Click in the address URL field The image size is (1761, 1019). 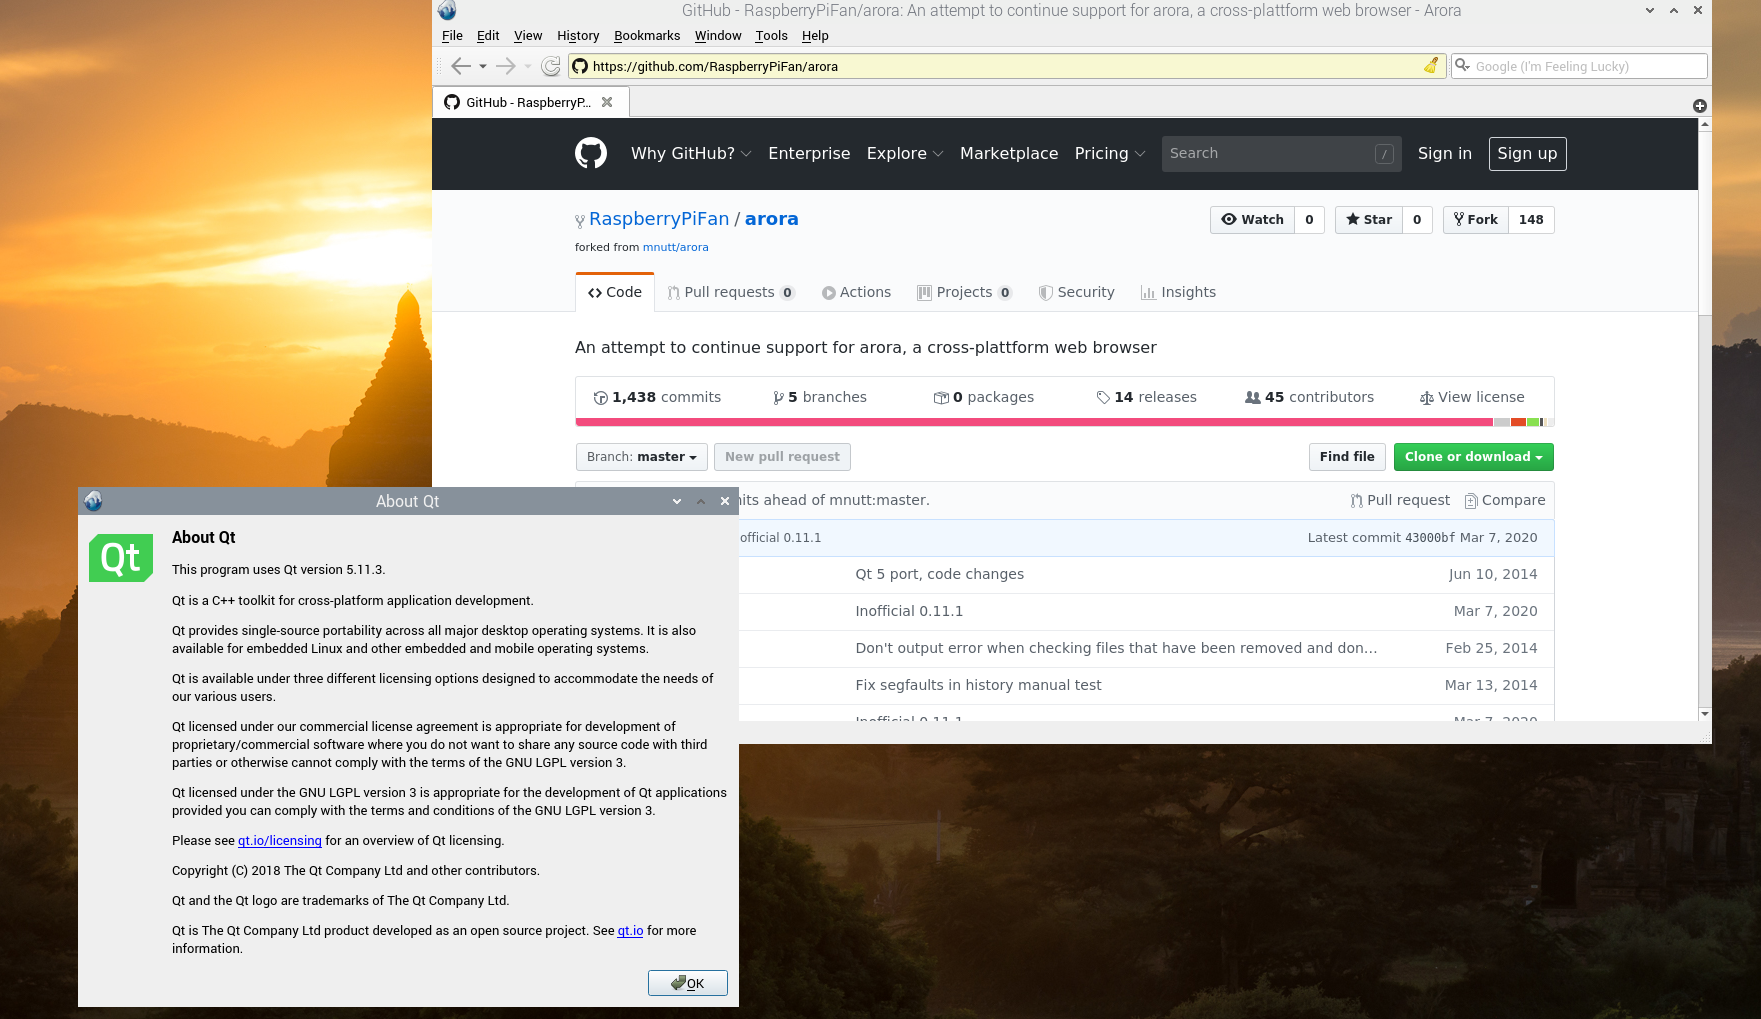point(1005,66)
